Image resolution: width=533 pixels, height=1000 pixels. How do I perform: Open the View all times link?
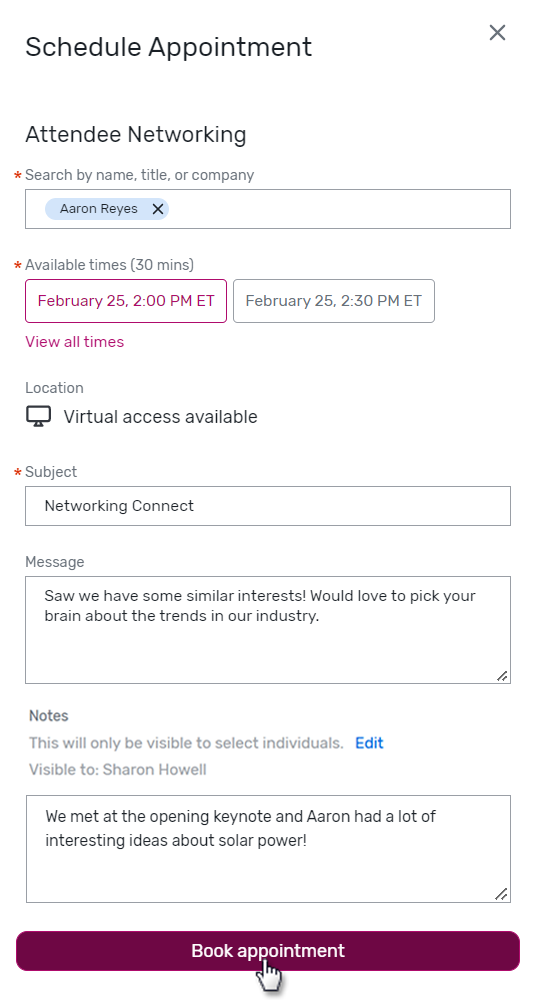tap(75, 342)
